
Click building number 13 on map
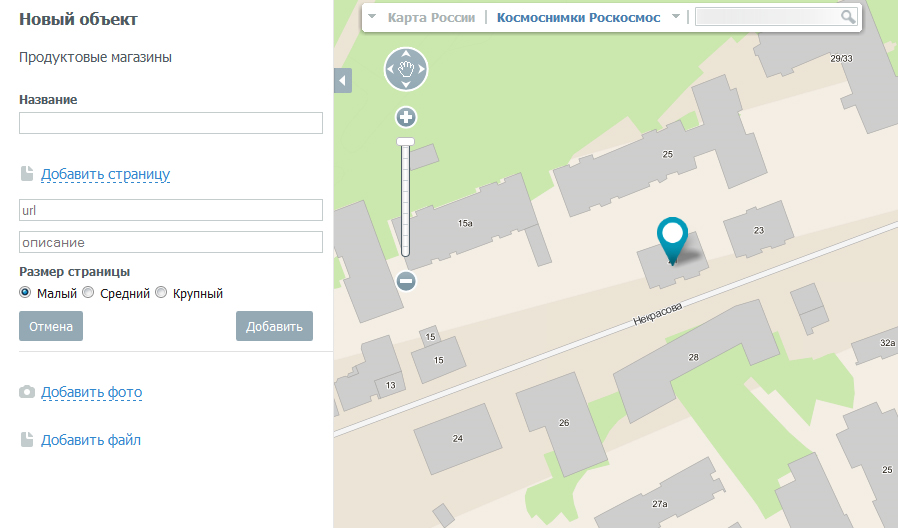391,385
